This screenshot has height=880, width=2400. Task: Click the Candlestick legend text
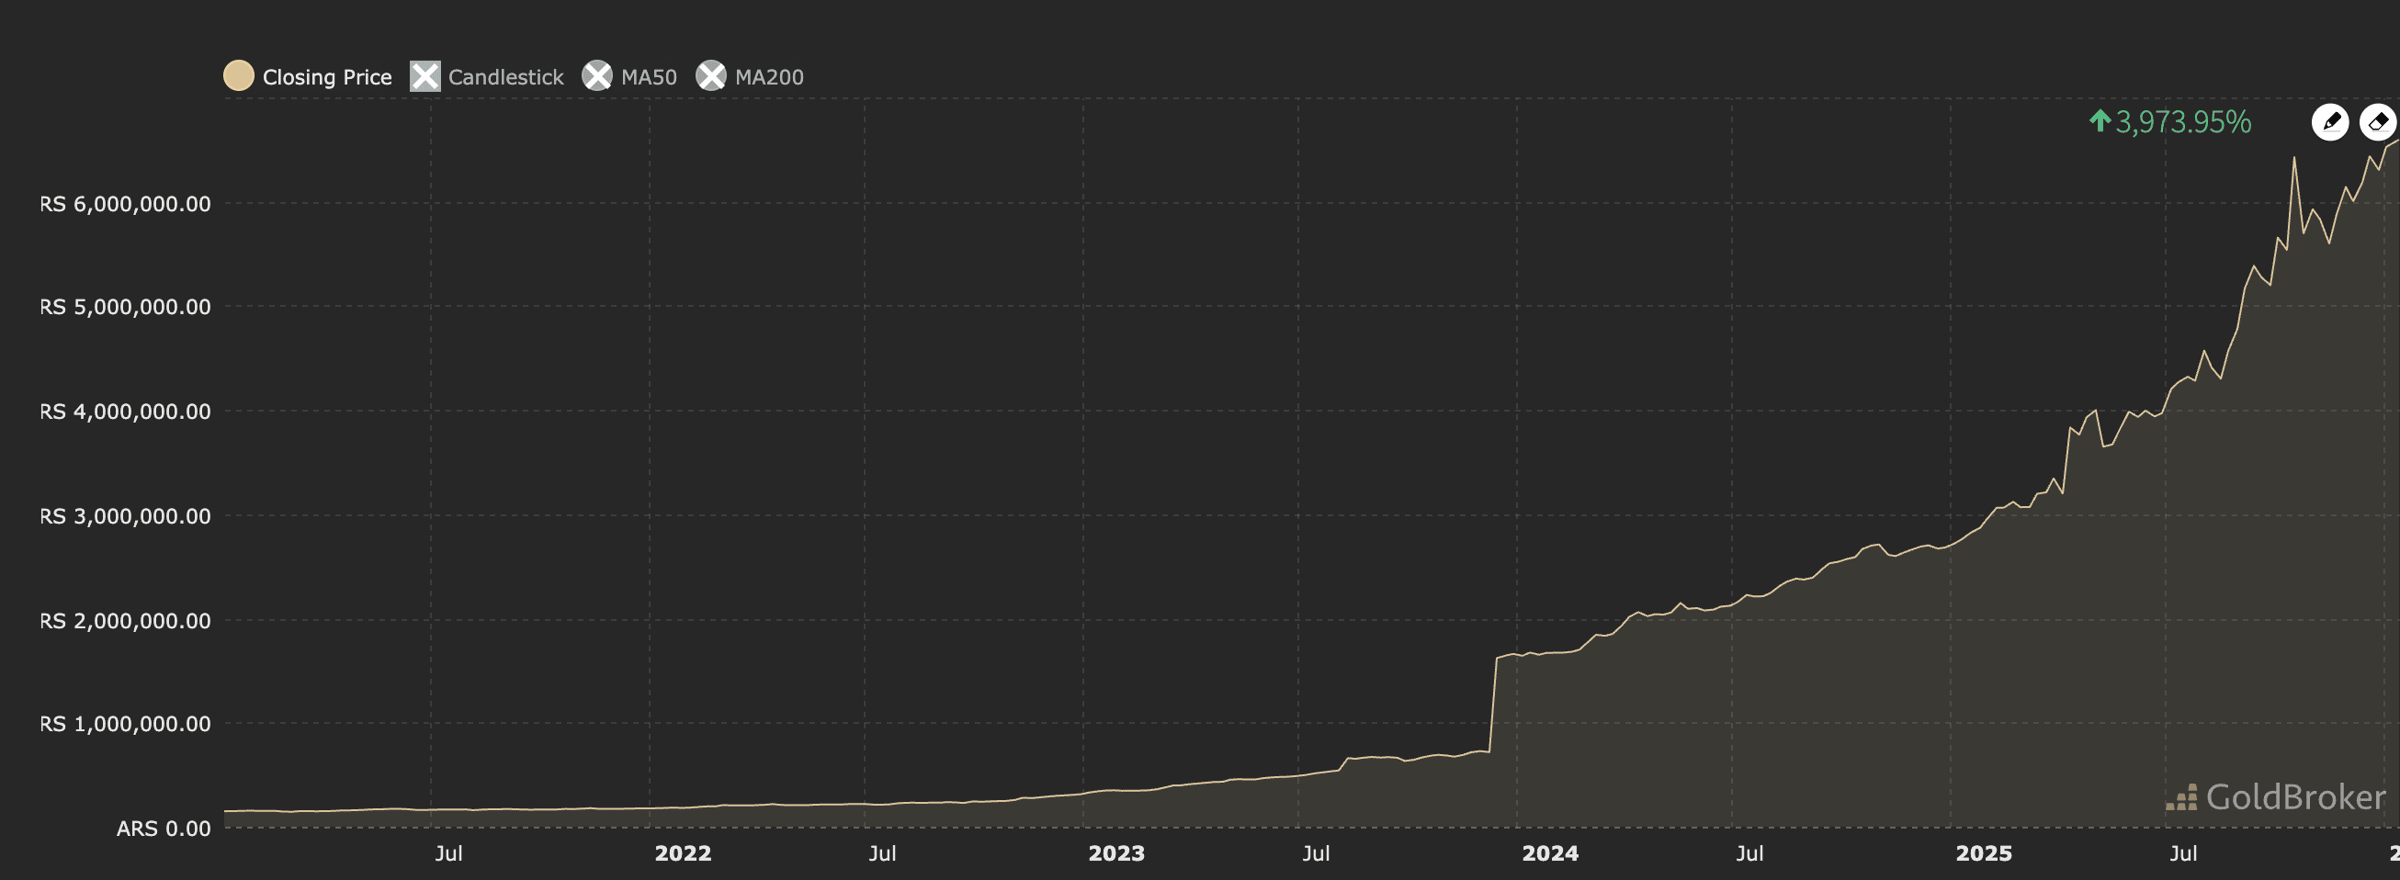point(505,77)
